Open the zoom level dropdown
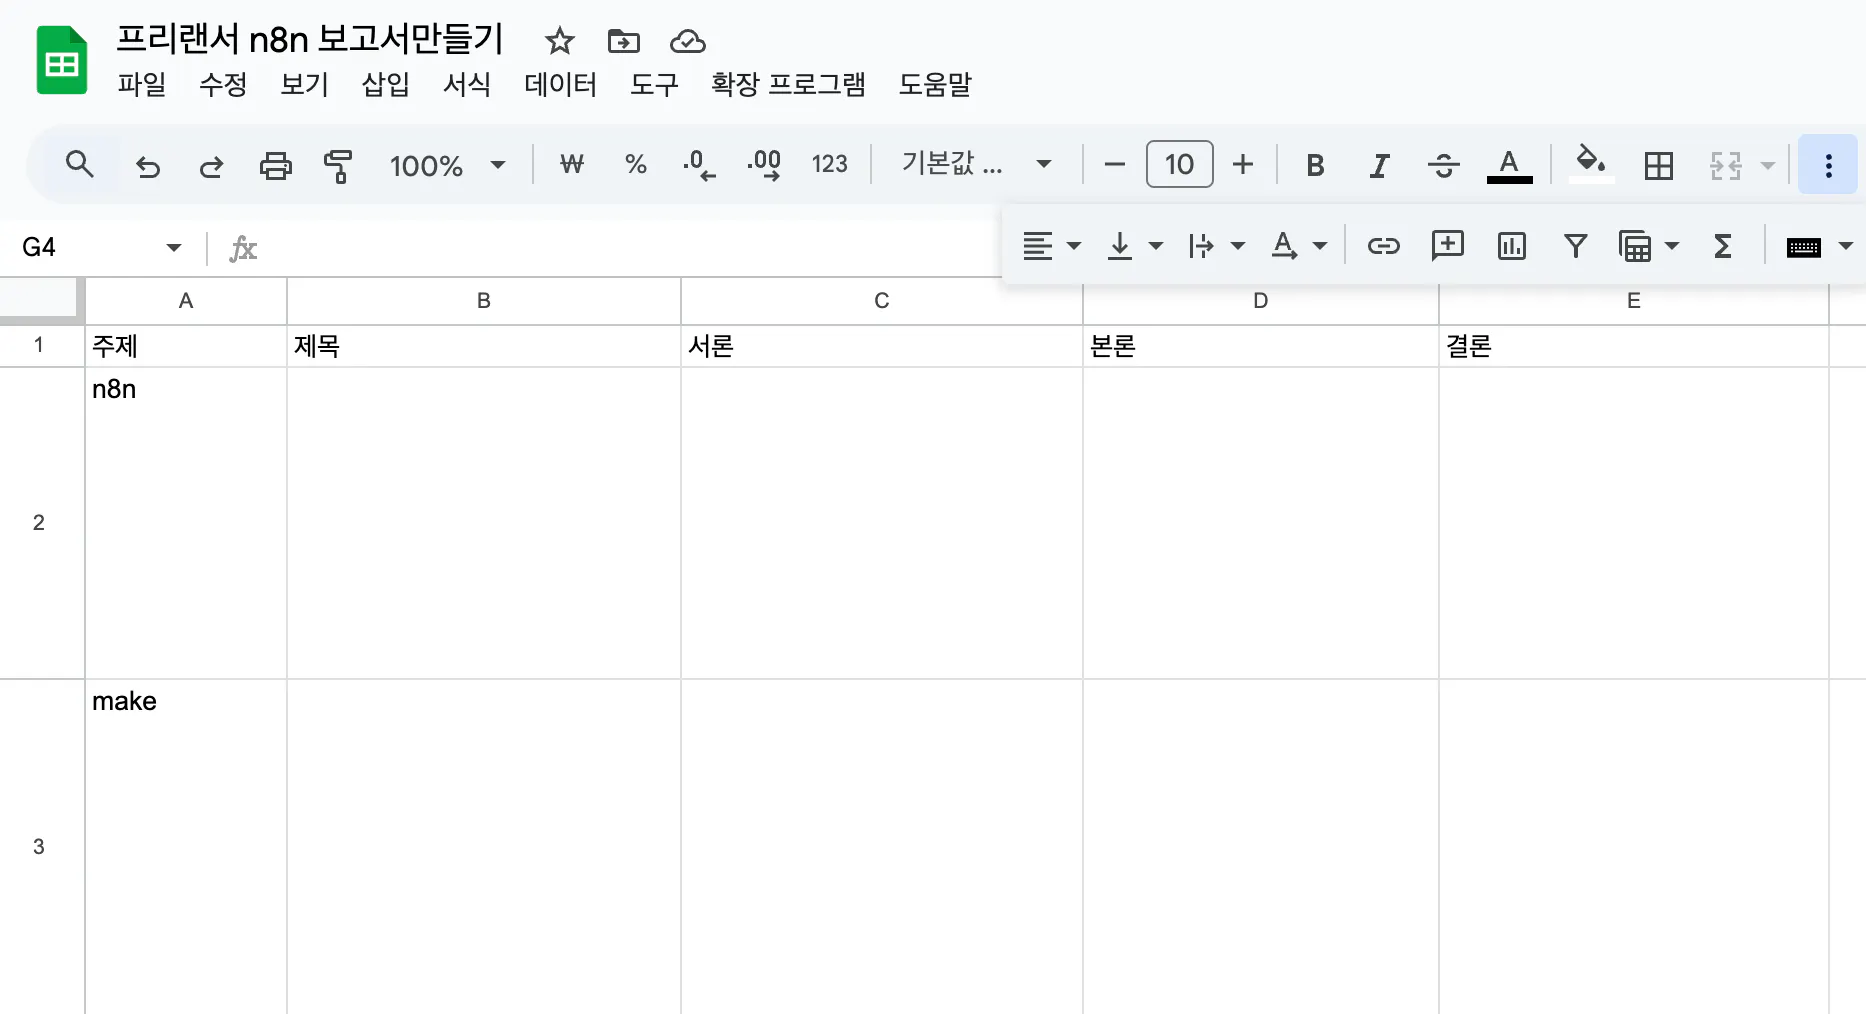 (447, 165)
